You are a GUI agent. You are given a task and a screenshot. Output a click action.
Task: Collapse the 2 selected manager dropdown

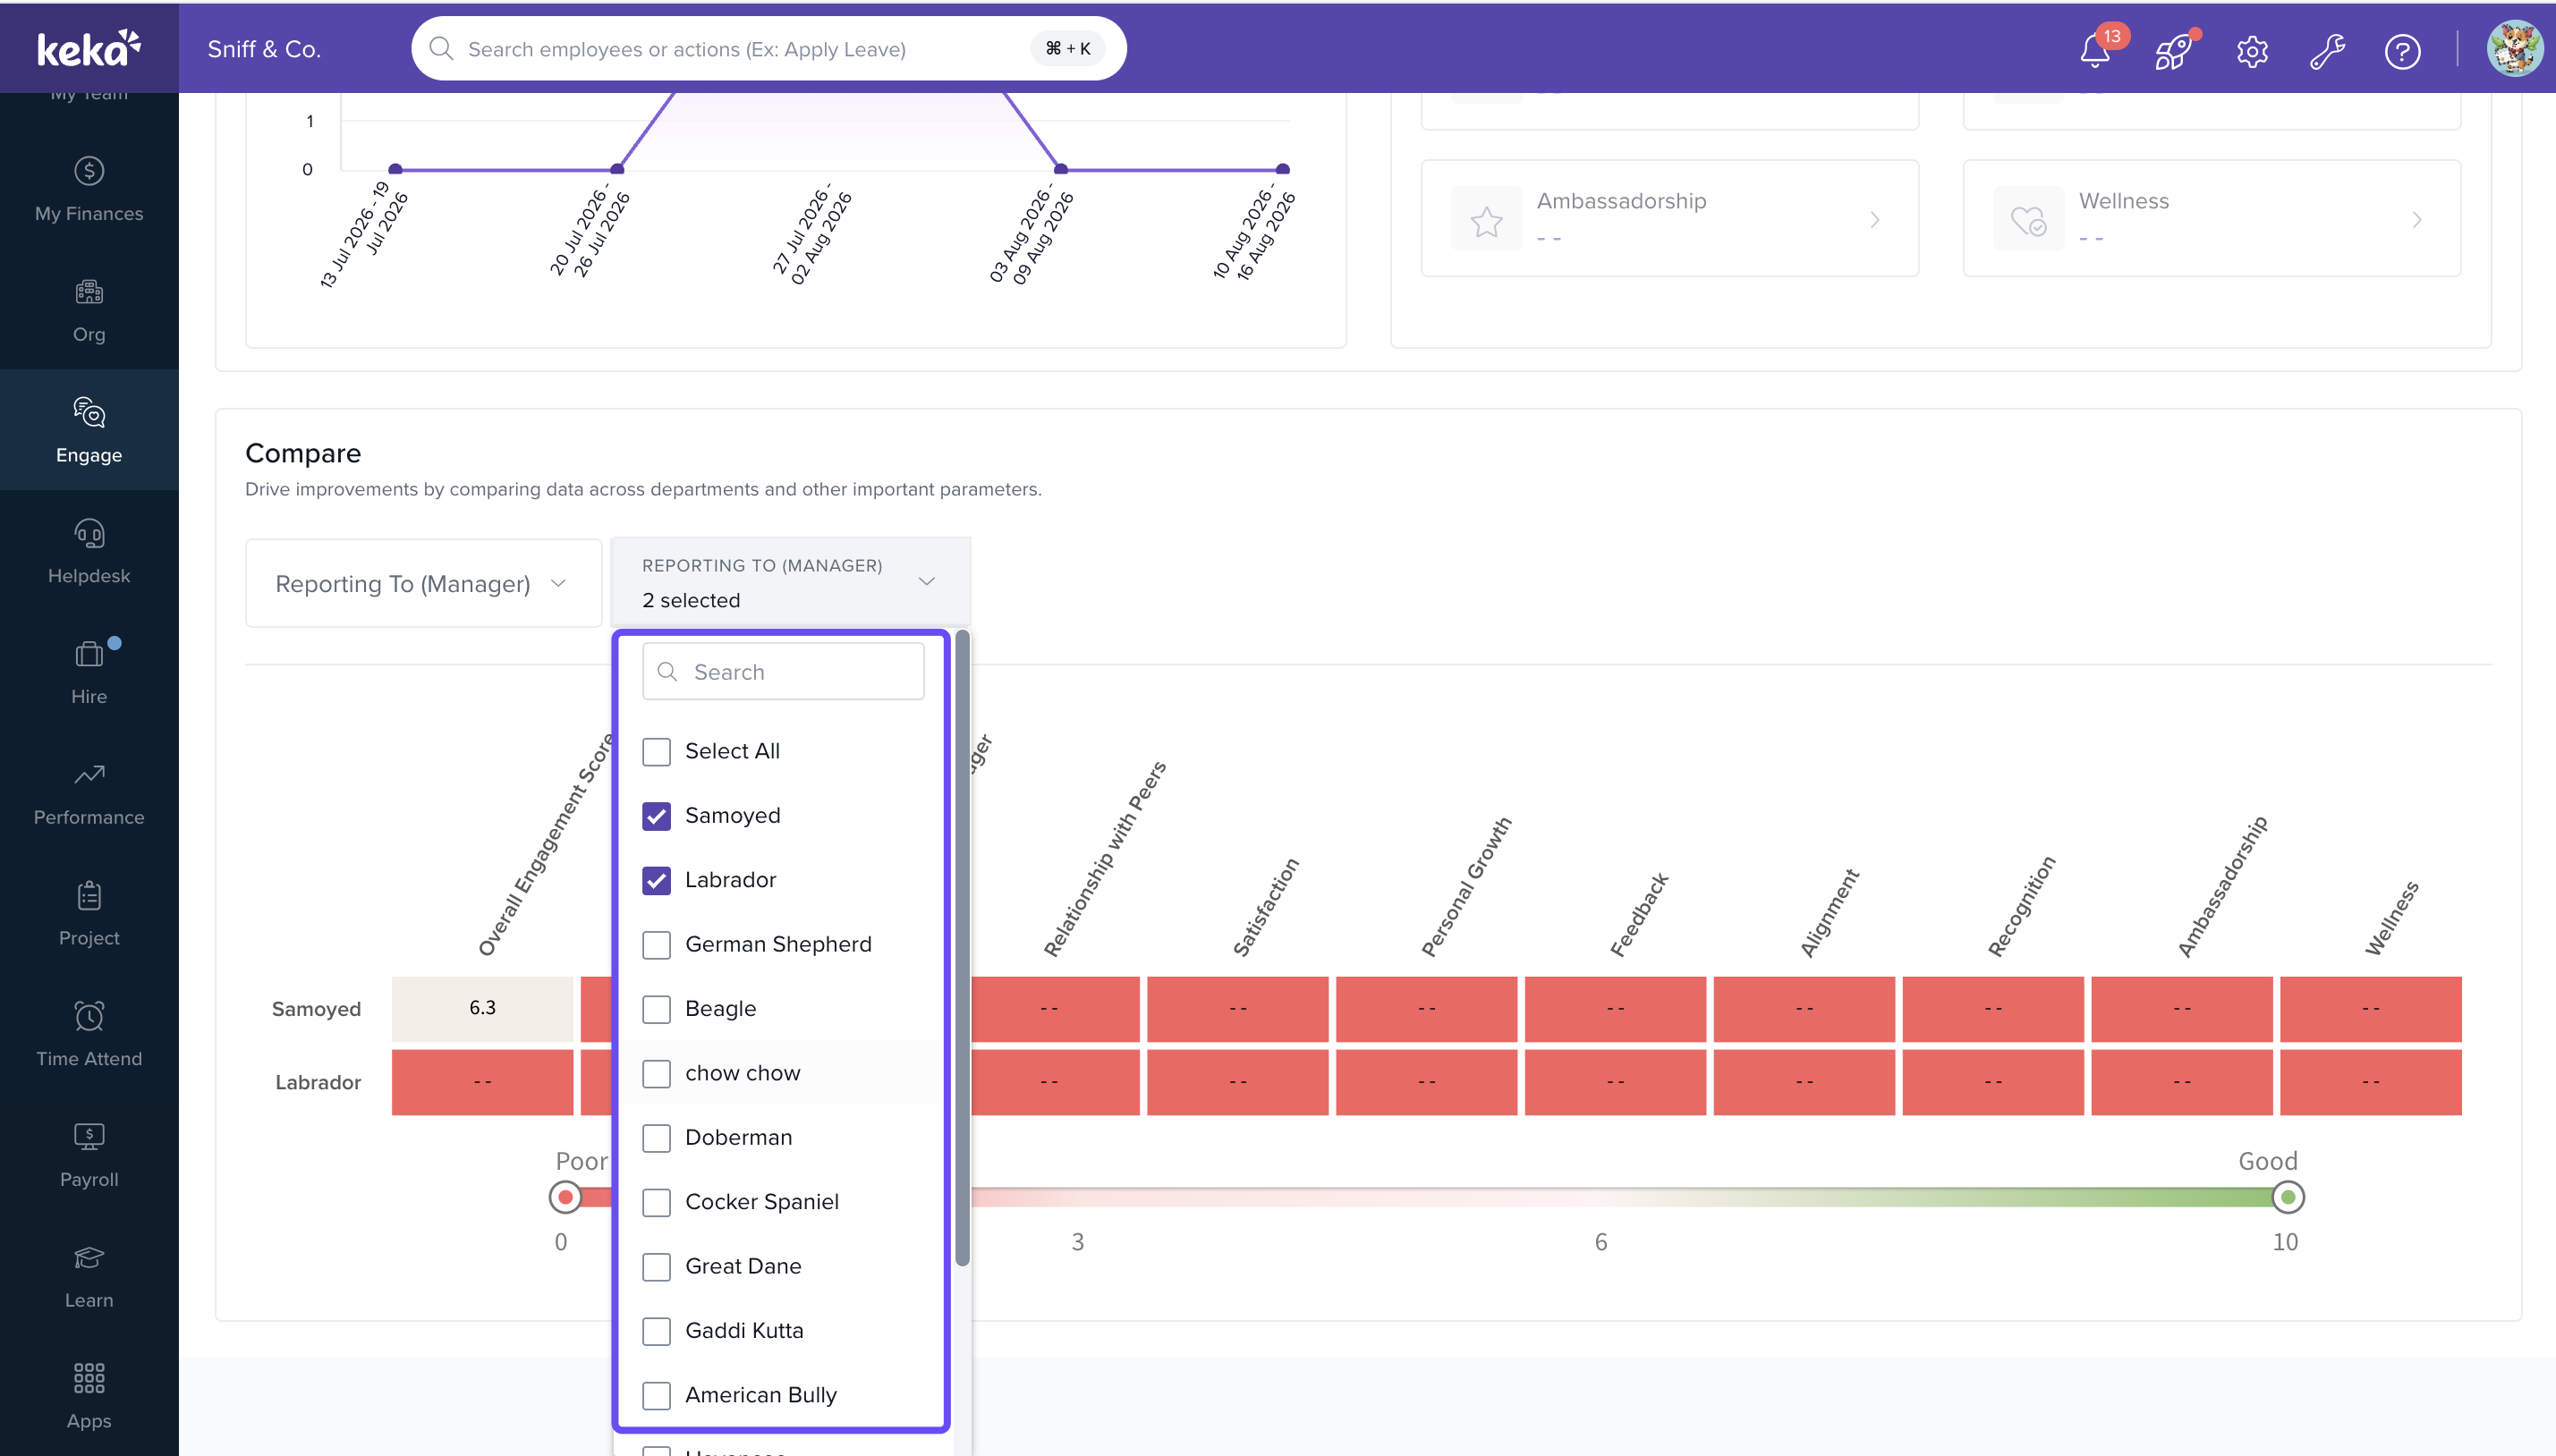(x=790, y=583)
